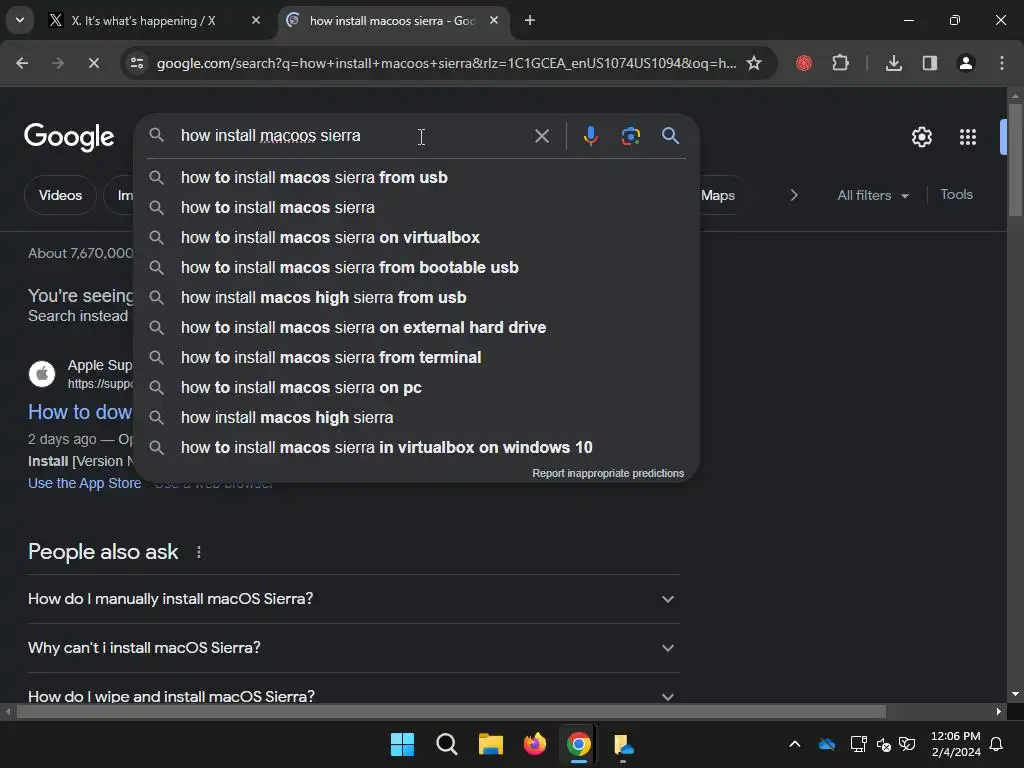This screenshot has height=768, width=1024.
Task: Open Chrome downloads icon
Action: pos(893,63)
